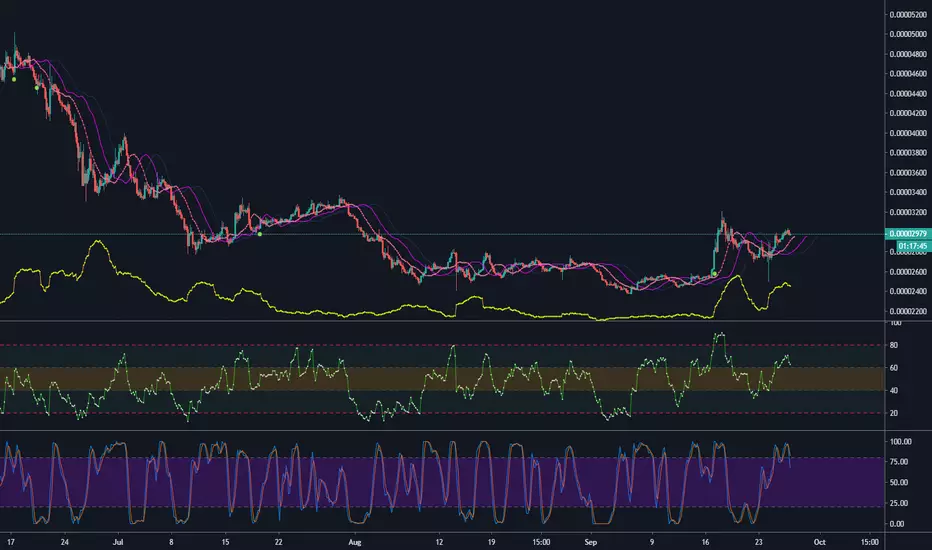Screen dimensions: 932x550
Task: Select date label 8 after Jul
Action: pyautogui.click(x=171, y=542)
